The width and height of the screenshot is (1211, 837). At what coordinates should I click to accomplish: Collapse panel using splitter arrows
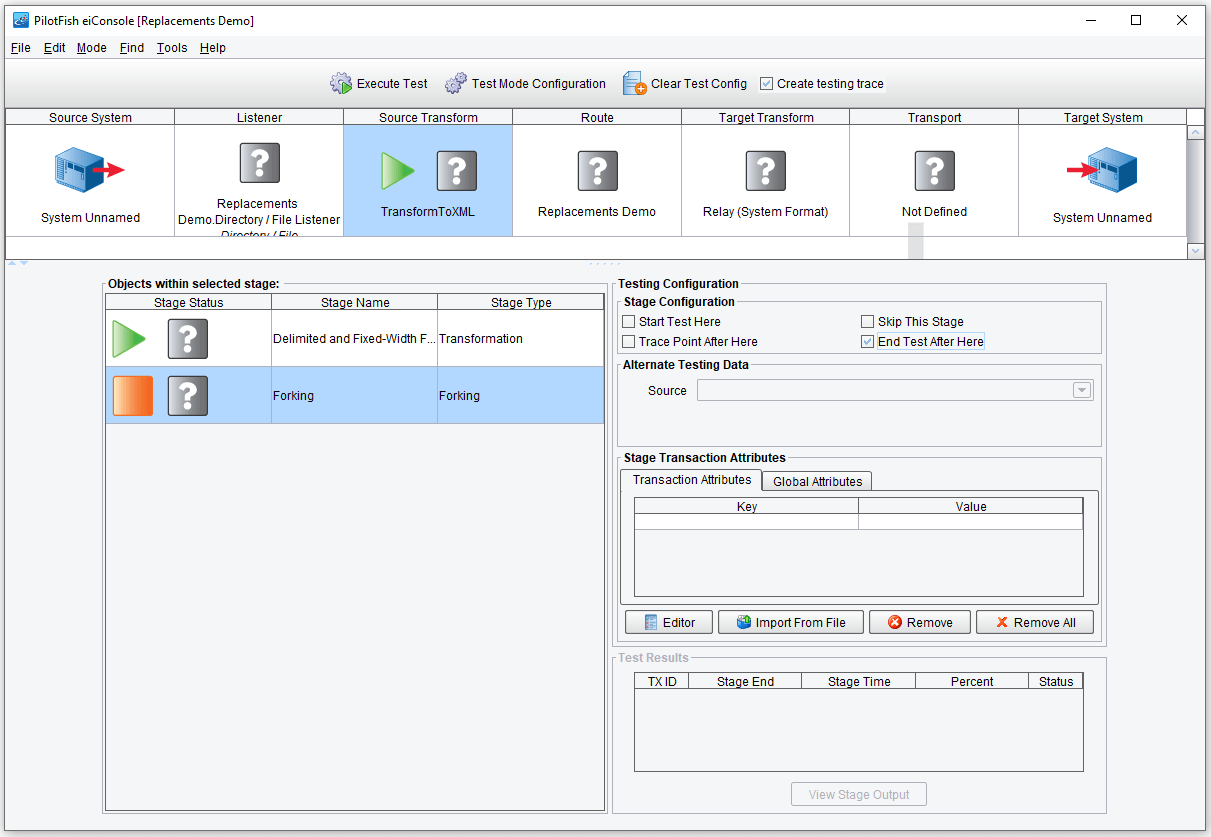pyautogui.click(x=18, y=264)
